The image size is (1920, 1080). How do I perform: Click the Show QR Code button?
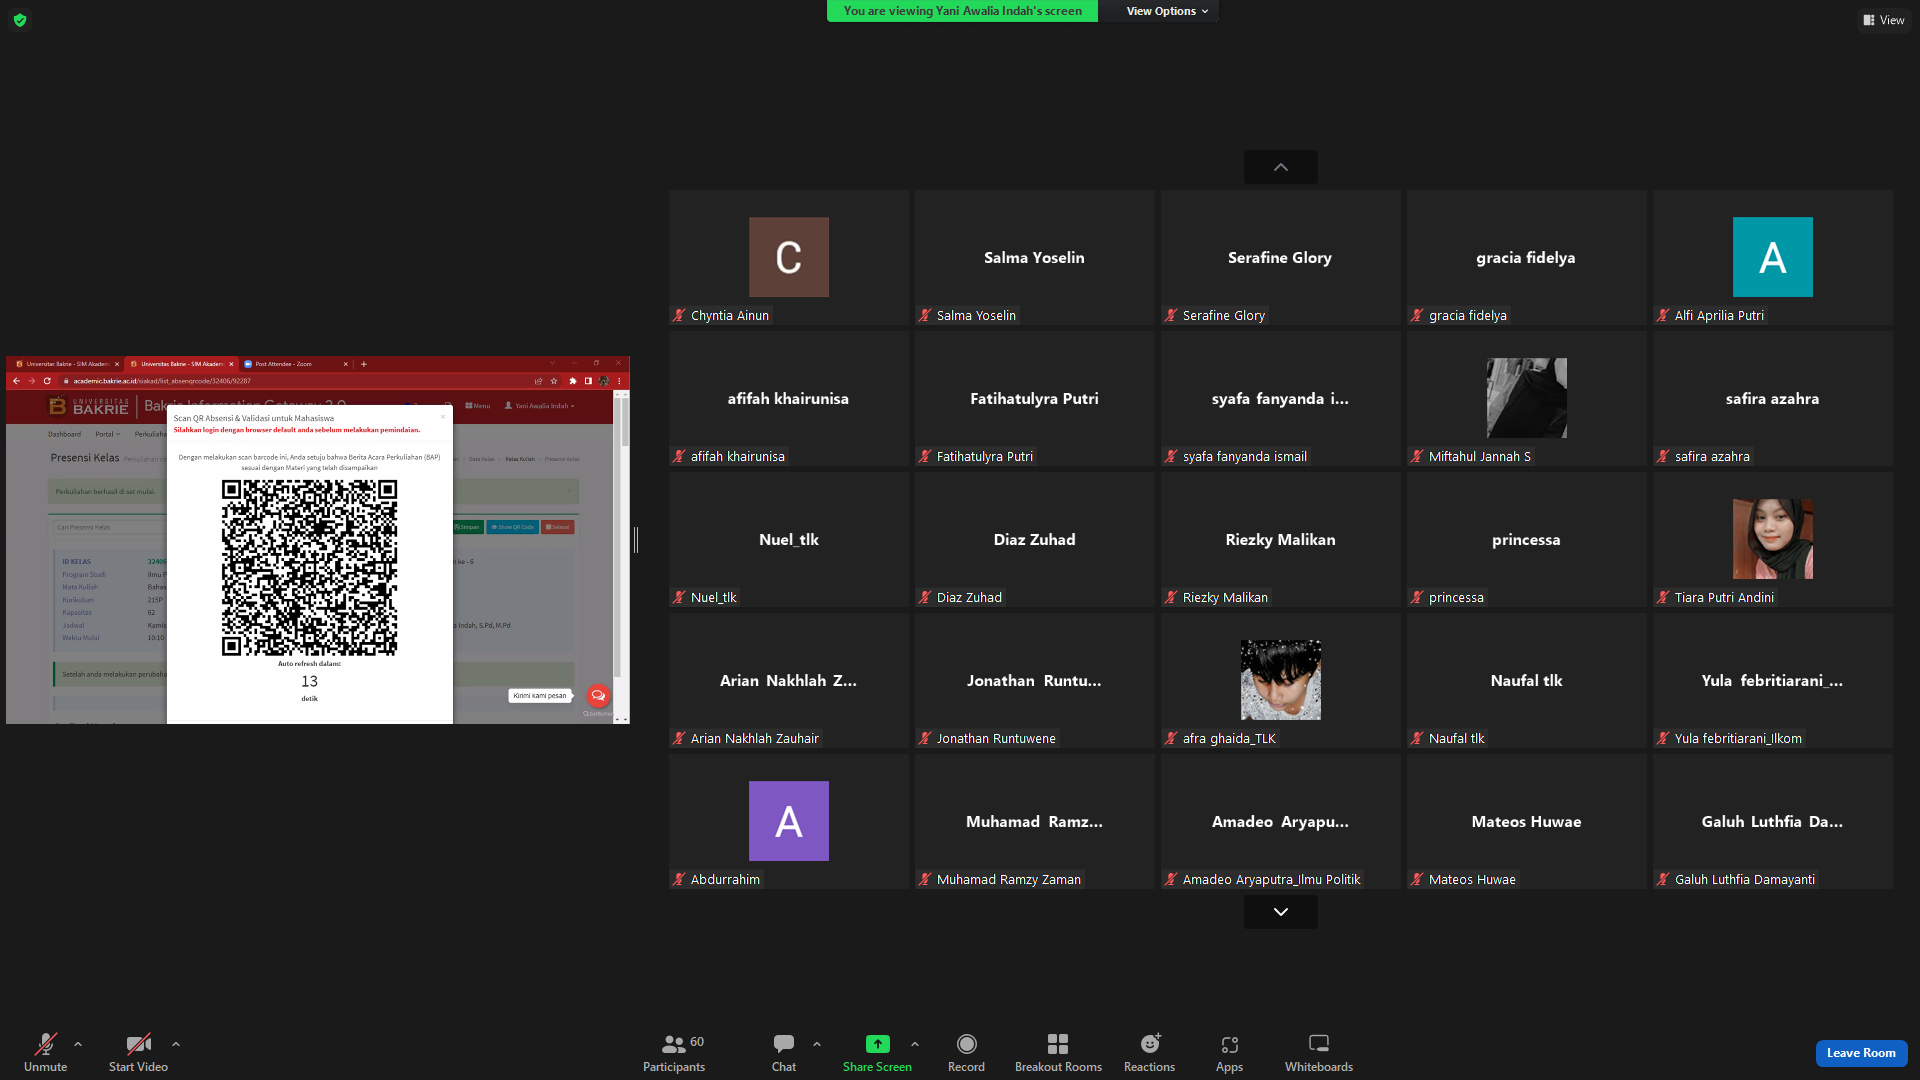[x=513, y=527]
